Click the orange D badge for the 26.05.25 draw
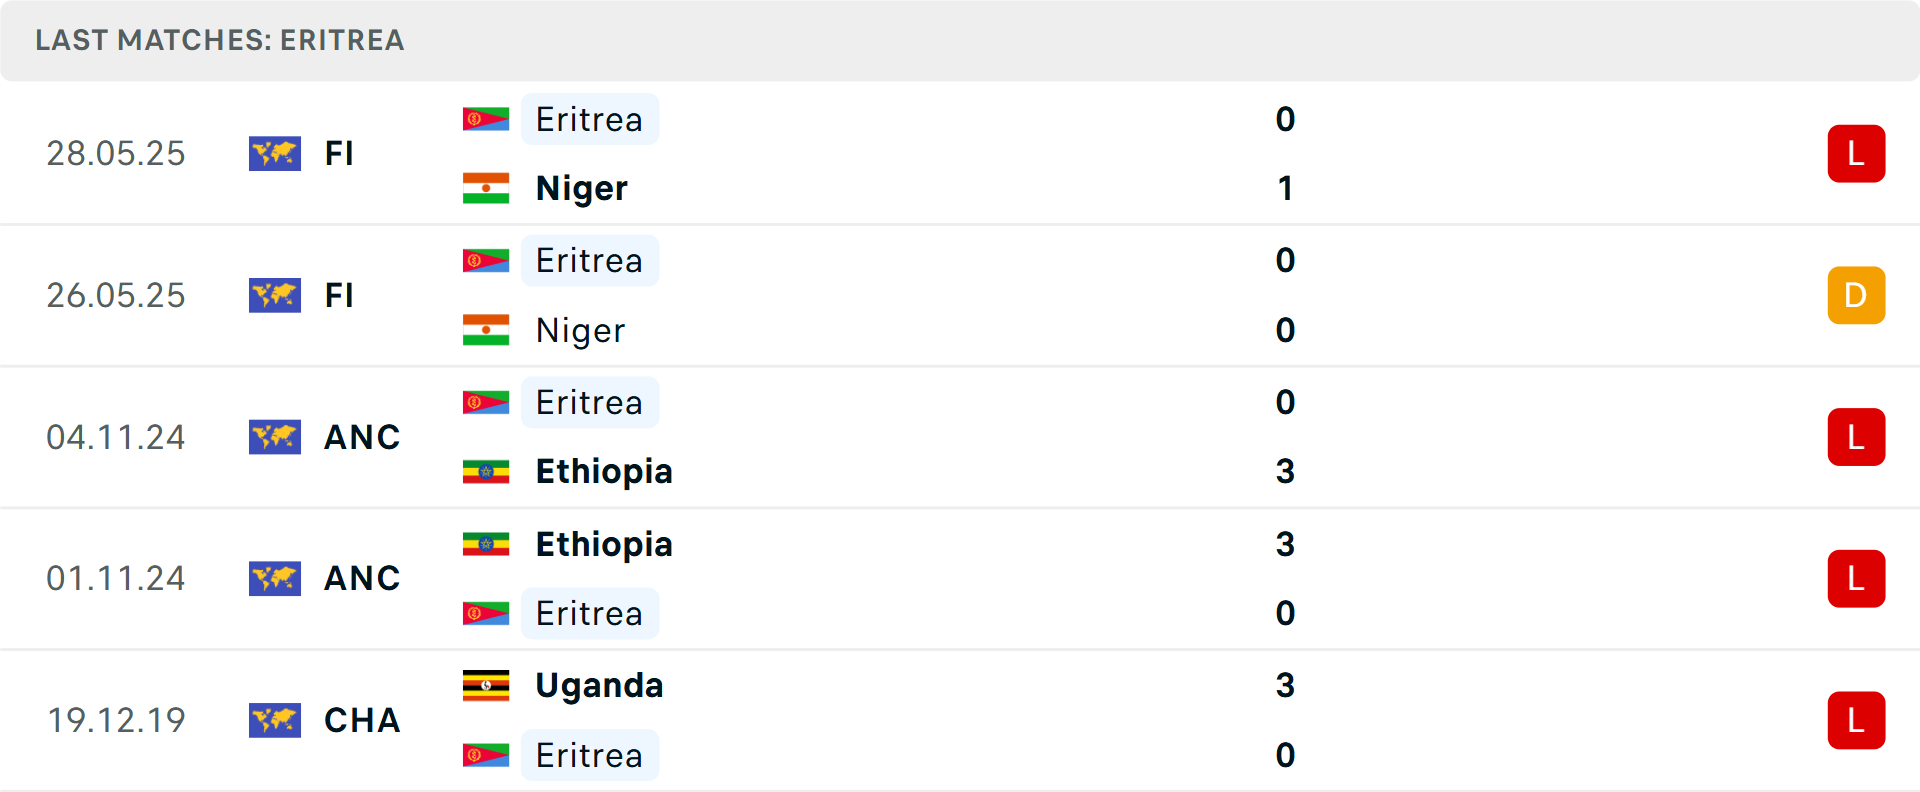The height and width of the screenshot is (792, 1920). pyautogui.click(x=1857, y=295)
